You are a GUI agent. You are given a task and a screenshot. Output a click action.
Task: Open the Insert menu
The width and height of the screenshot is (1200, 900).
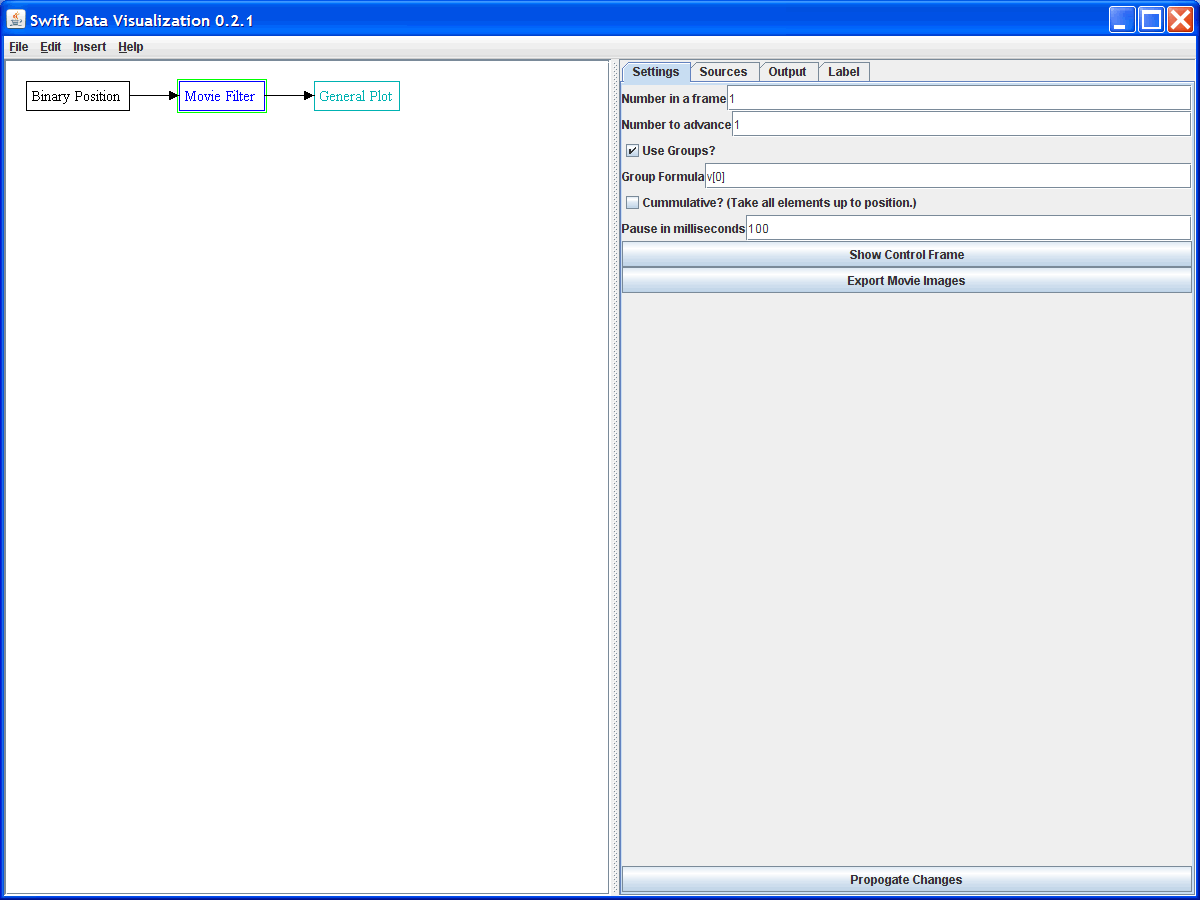[90, 47]
